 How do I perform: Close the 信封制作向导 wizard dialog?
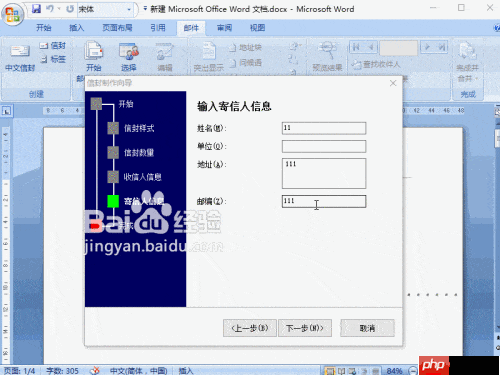pyautogui.click(x=393, y=83)
